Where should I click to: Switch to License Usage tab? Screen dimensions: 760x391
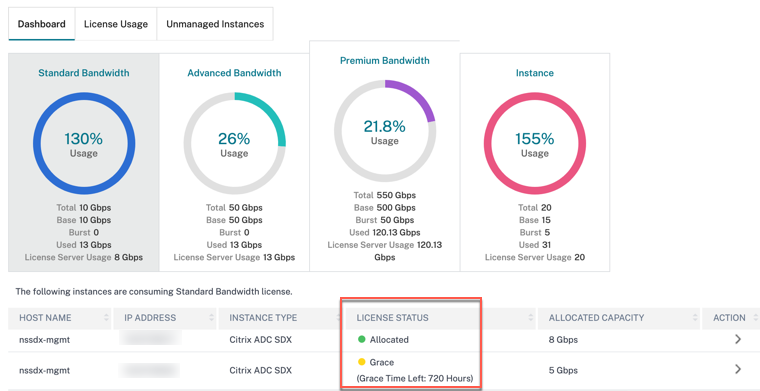tap(116, 24)
